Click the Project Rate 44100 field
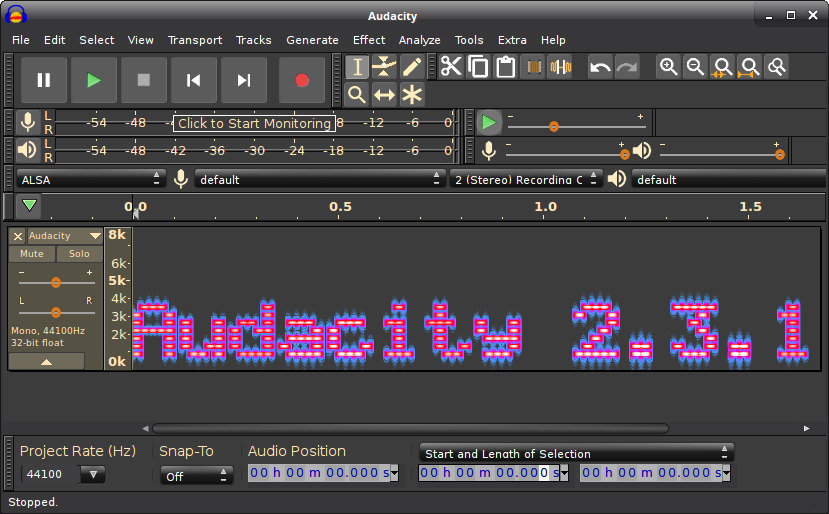The image size is (829, 514). pos(51,474)
